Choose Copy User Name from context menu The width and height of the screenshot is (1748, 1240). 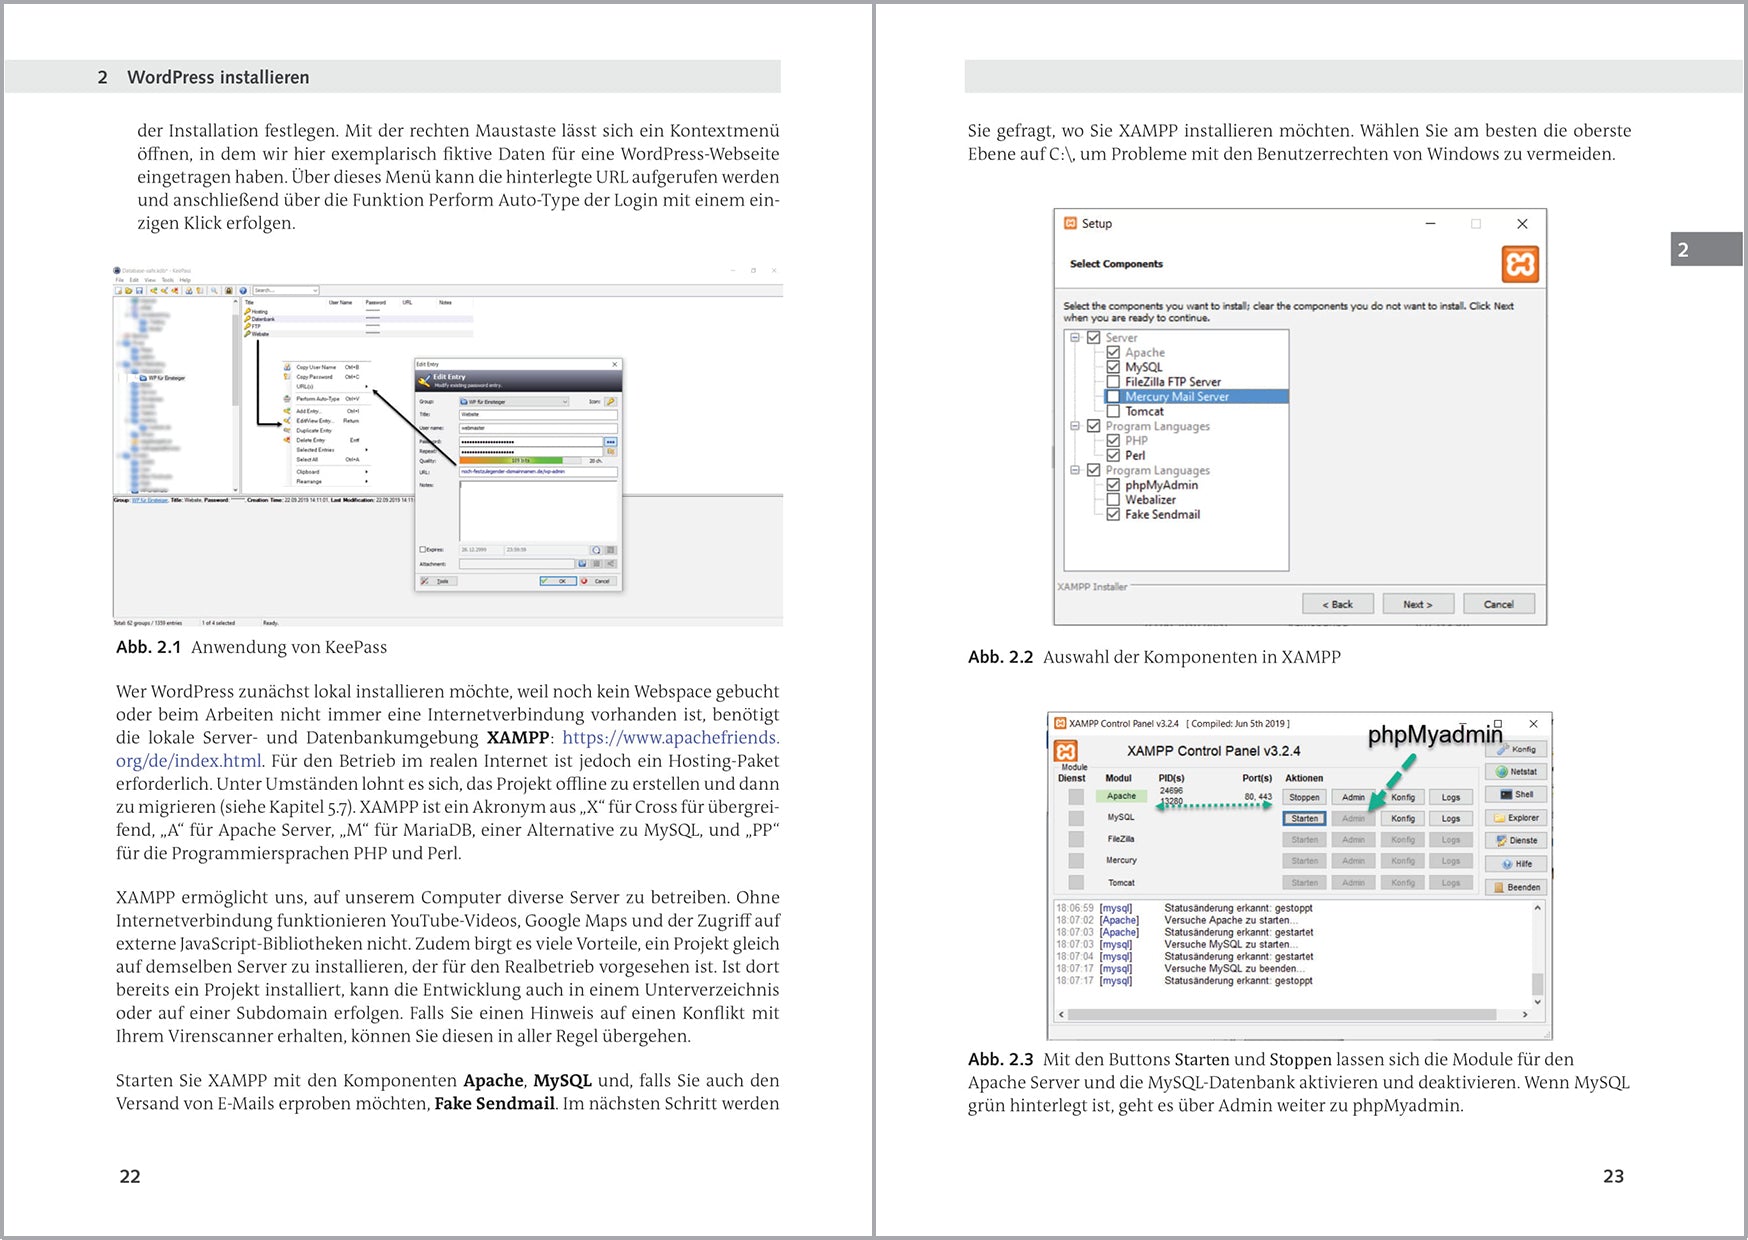coord(316,367)
